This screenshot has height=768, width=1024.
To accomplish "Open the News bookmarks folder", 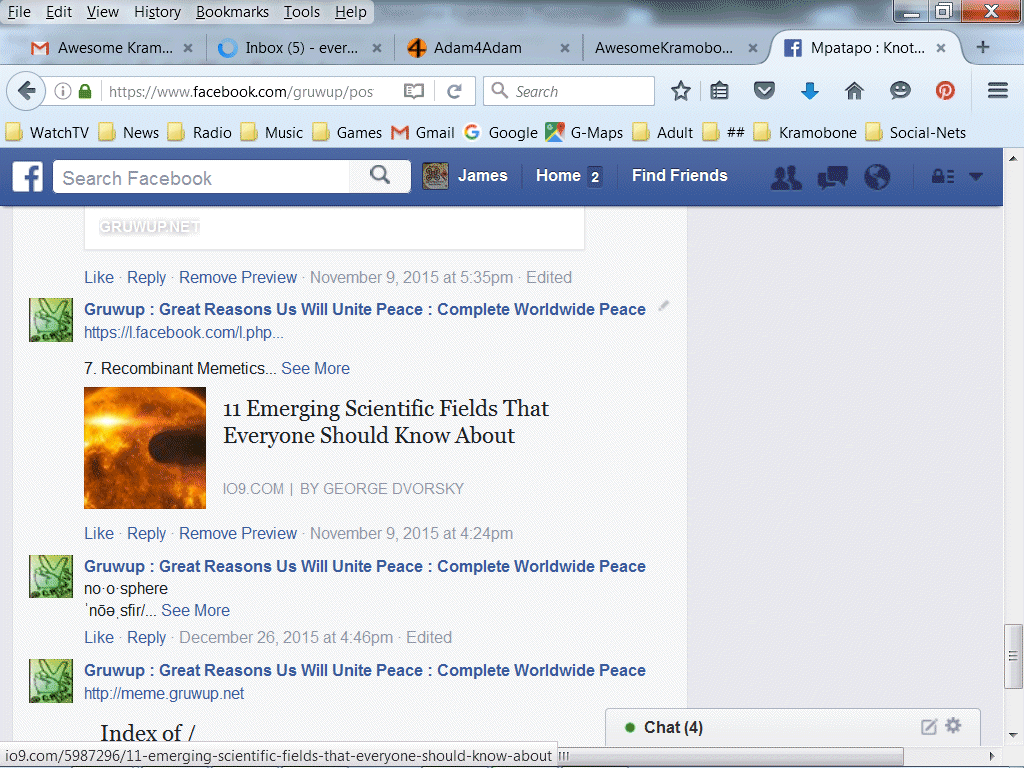I will coord(129,133).
